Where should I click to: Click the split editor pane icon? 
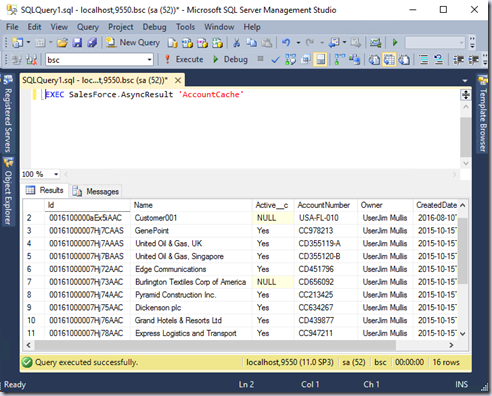click(x=466, y=95)
